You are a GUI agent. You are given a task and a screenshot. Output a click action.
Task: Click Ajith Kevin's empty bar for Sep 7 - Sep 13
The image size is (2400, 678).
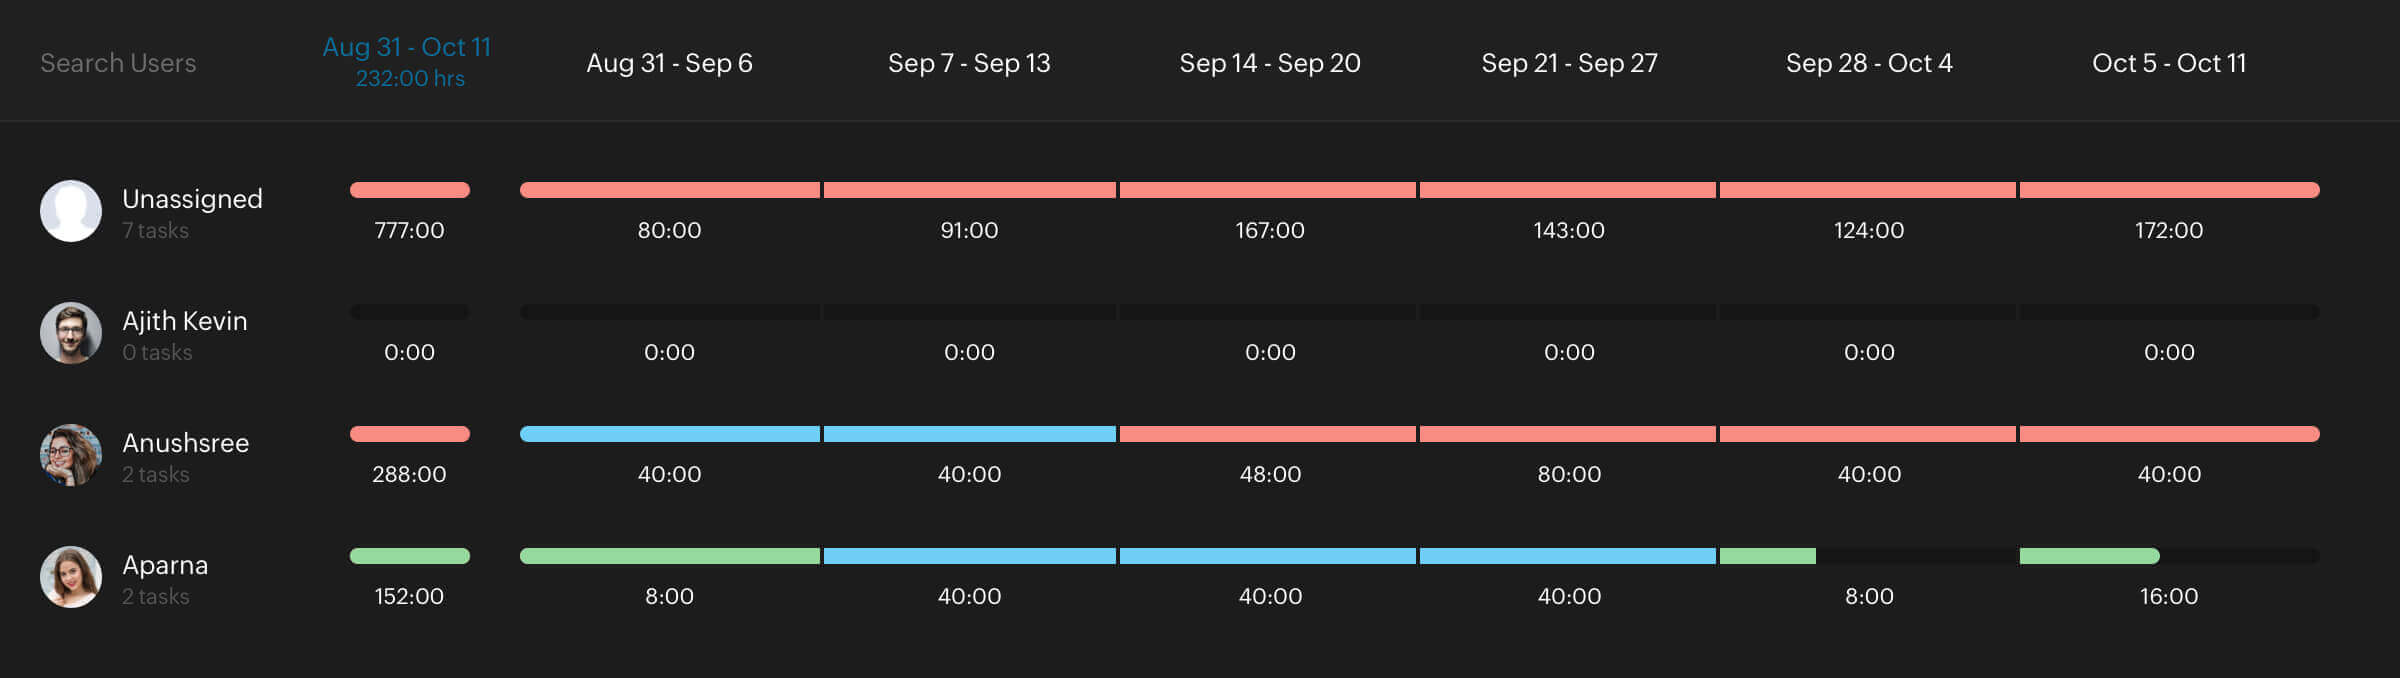pos(969,312)
